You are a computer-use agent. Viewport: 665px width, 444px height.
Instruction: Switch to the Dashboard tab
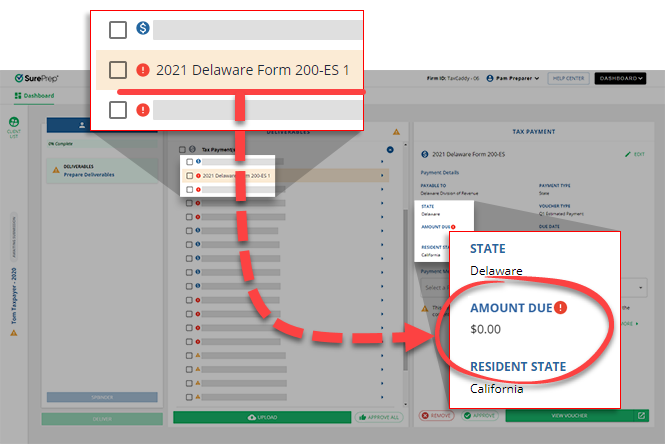[x=34, y=96]
